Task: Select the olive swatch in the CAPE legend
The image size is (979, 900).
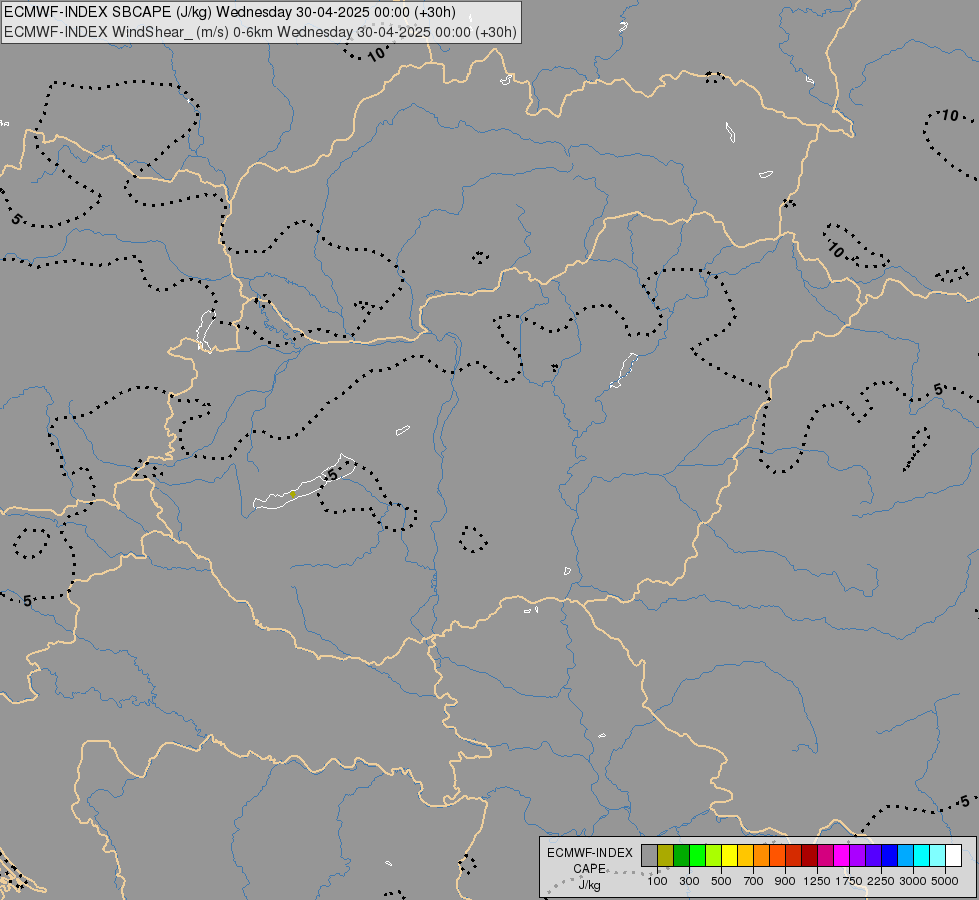Action: coord(666,855)
